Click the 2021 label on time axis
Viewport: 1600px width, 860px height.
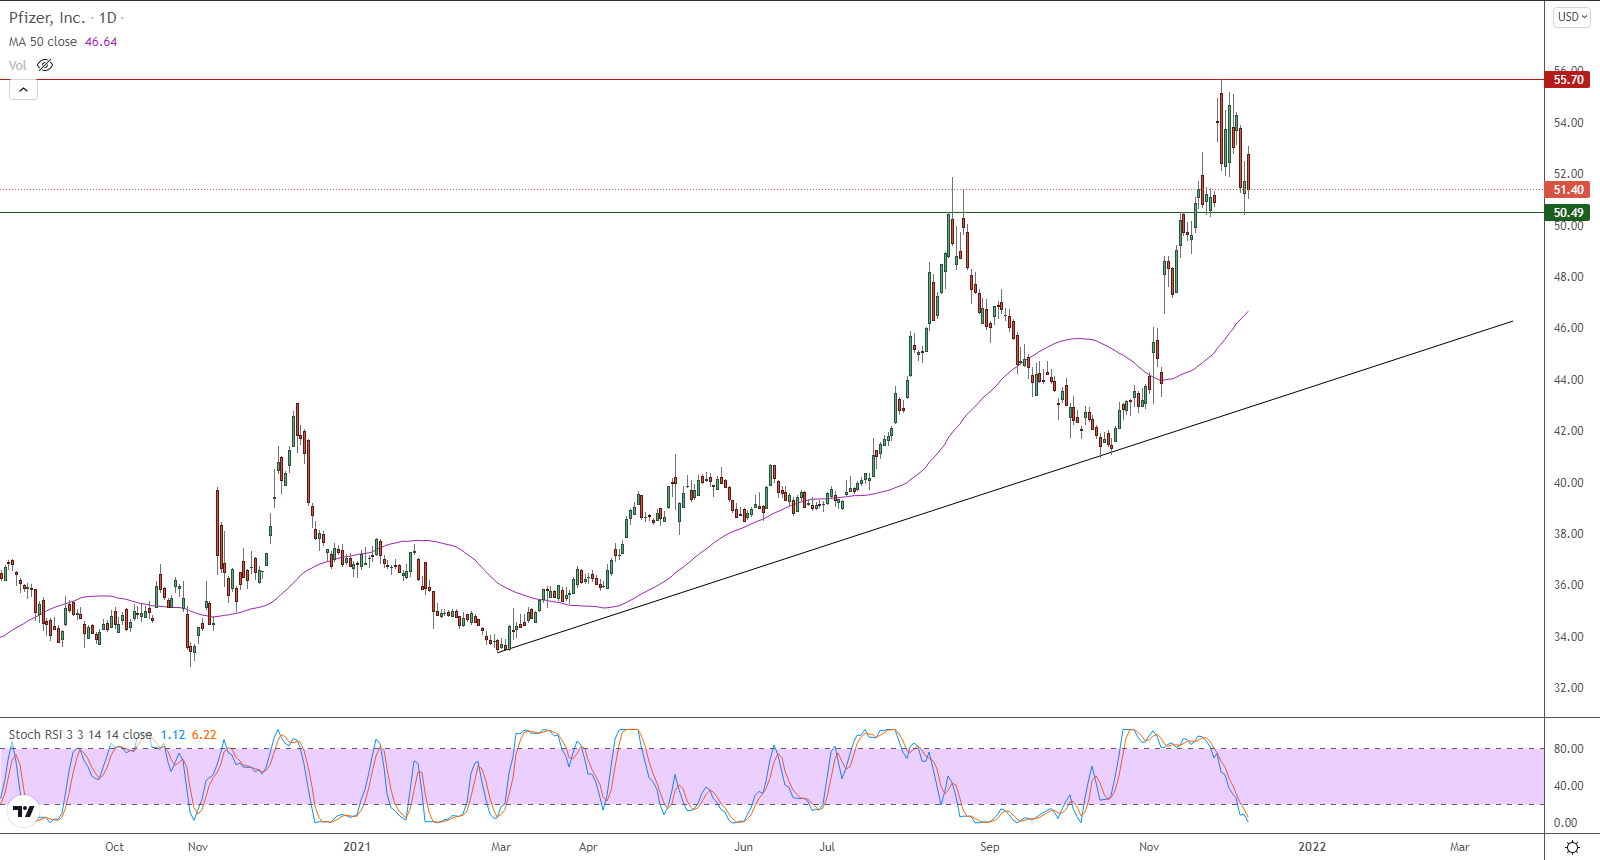(x=357, y=847)
